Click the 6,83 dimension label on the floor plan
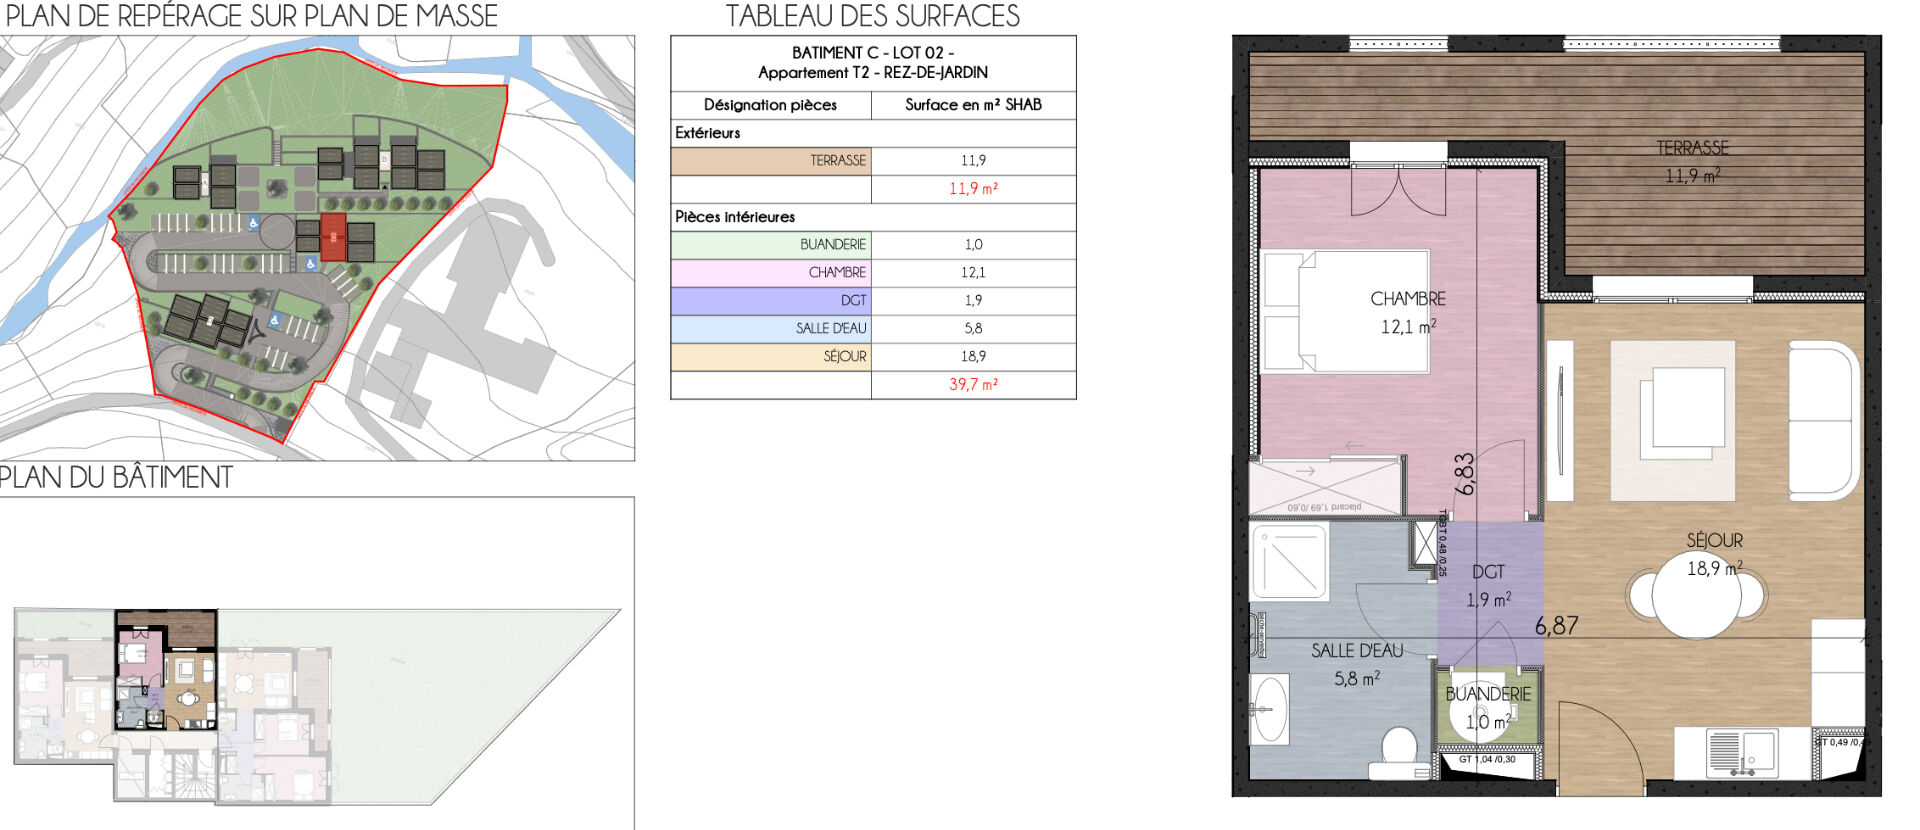1920x830 pixels. coord(1465,474)
